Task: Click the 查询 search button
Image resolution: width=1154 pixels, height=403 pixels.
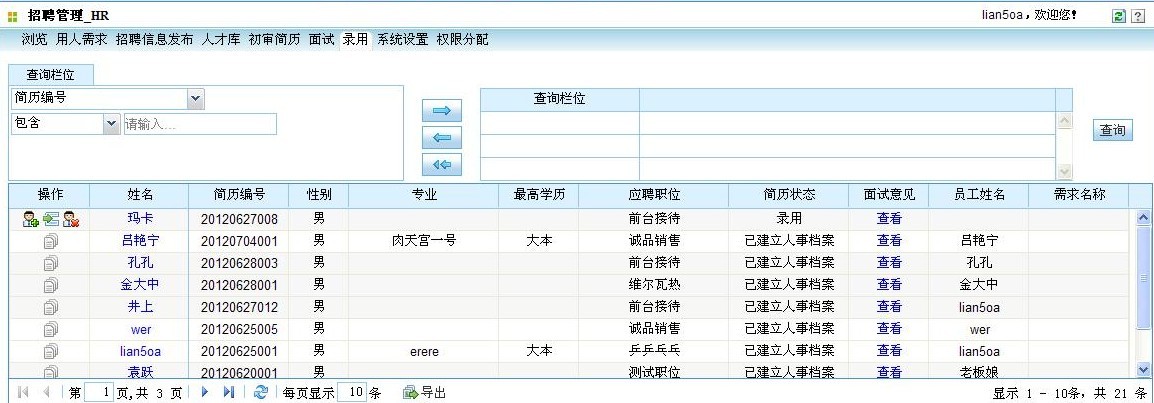Action: [x=1112, y=131]
